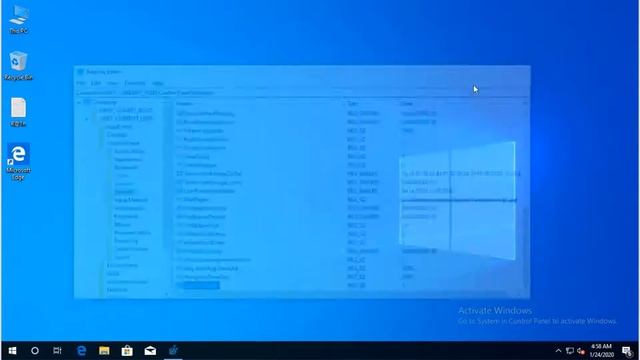
Task: Open Favorites menu in Registry Editor
Action: 135,83
